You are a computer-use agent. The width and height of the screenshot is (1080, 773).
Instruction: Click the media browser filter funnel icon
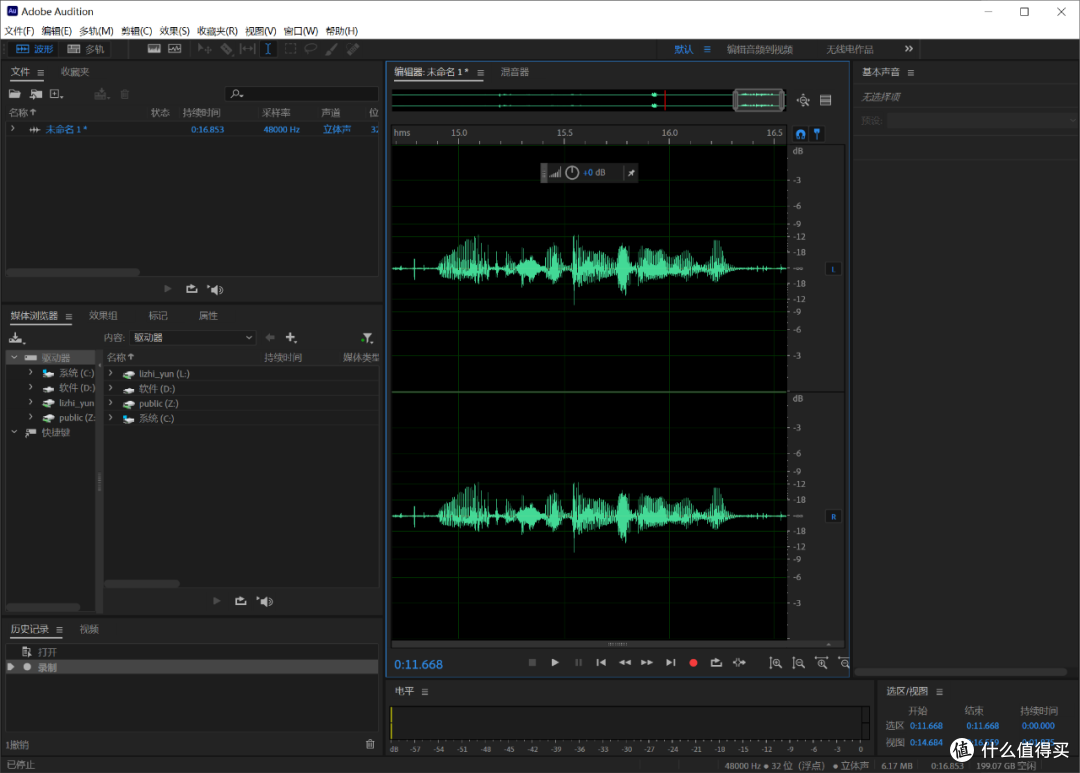[366, 338]
